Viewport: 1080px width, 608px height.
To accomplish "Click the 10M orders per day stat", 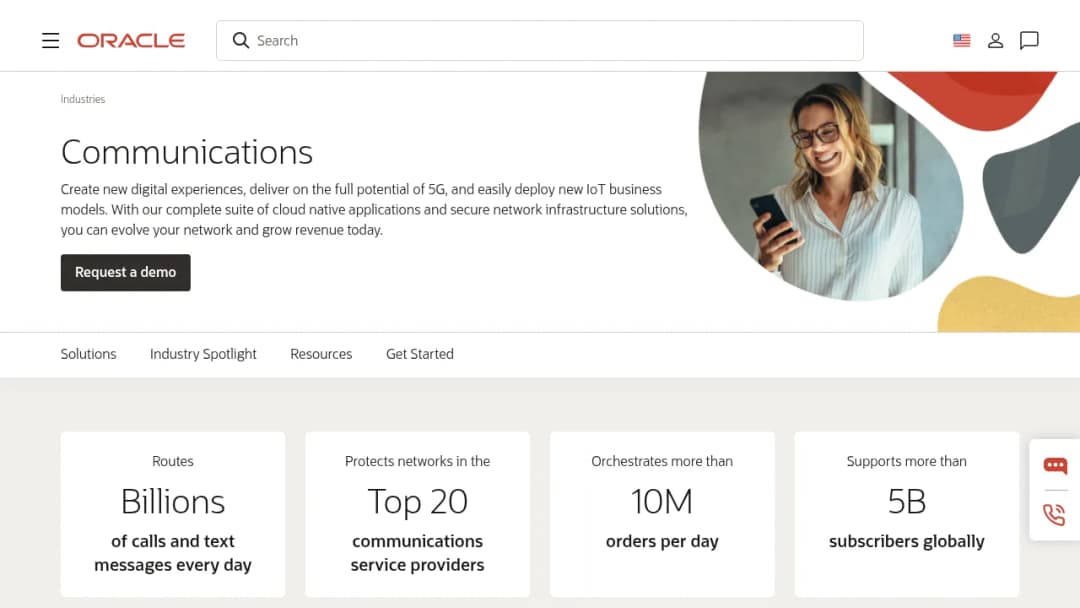I will tap(662, 514).
